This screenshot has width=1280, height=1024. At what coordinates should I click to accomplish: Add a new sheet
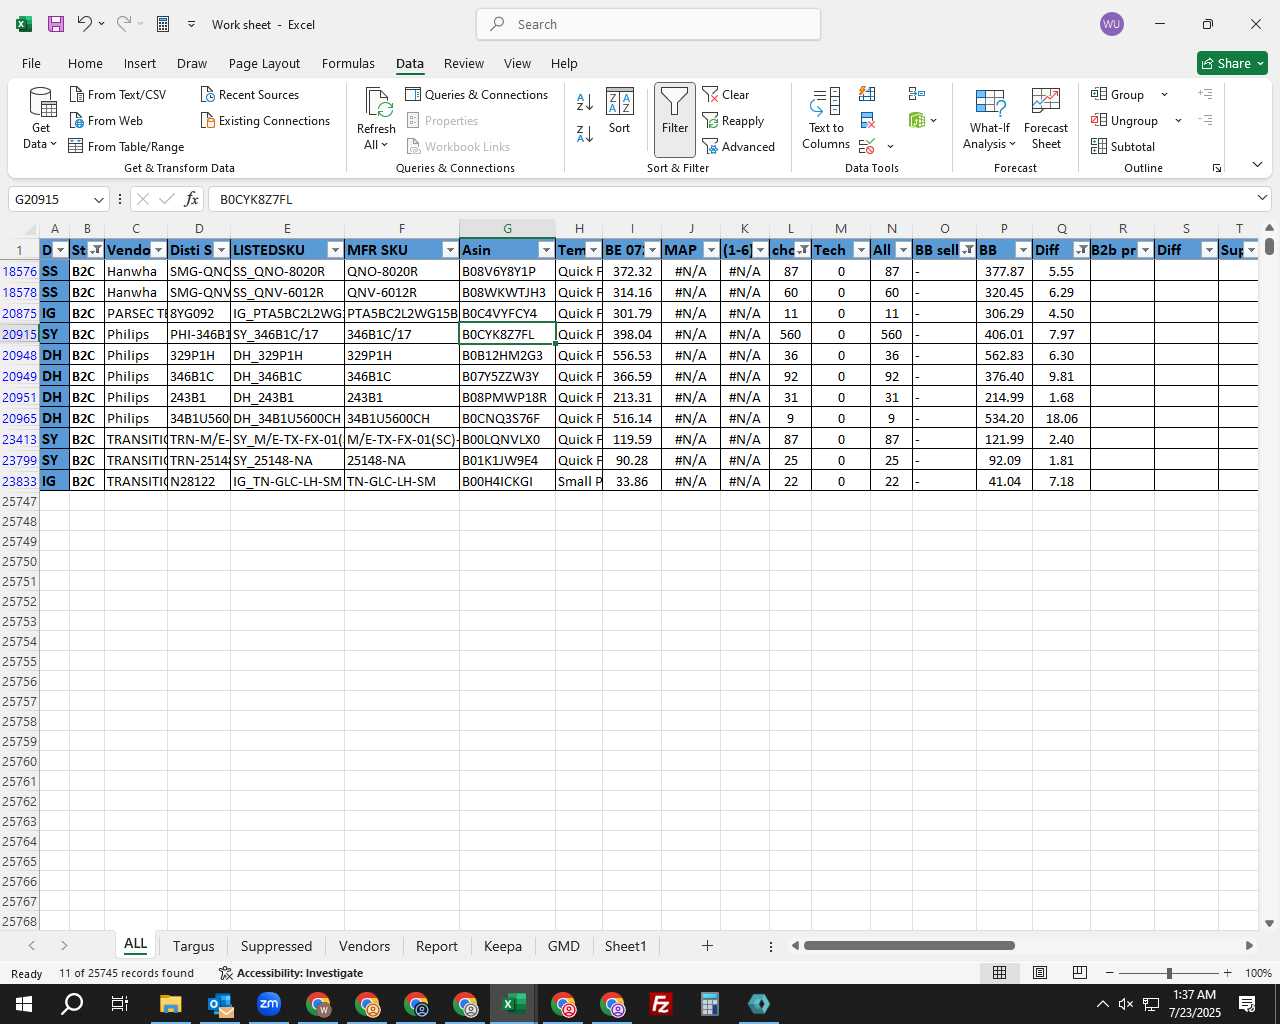point(707,945)
